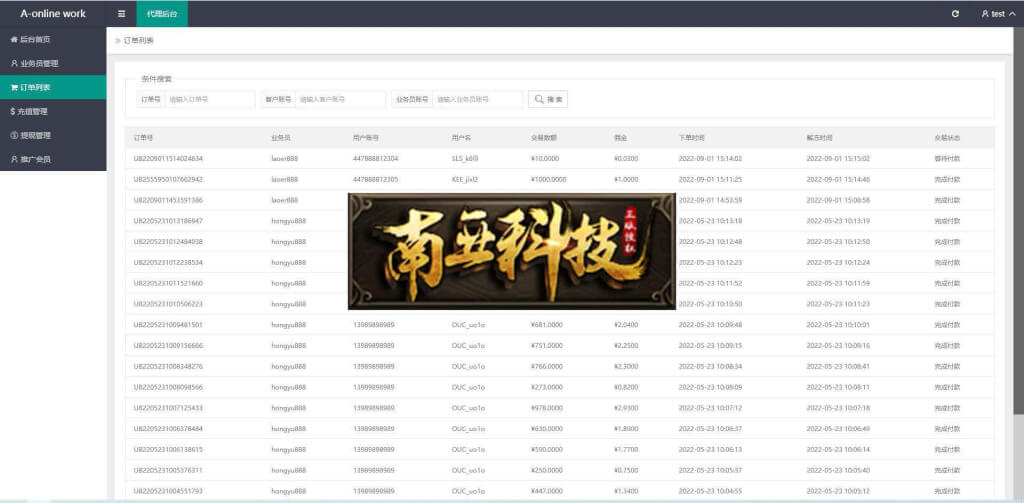This screenshot has height=503, width=1024.
Task: Click the 佣金 column header
Action: pyautogui.click(x=620, y=138)
